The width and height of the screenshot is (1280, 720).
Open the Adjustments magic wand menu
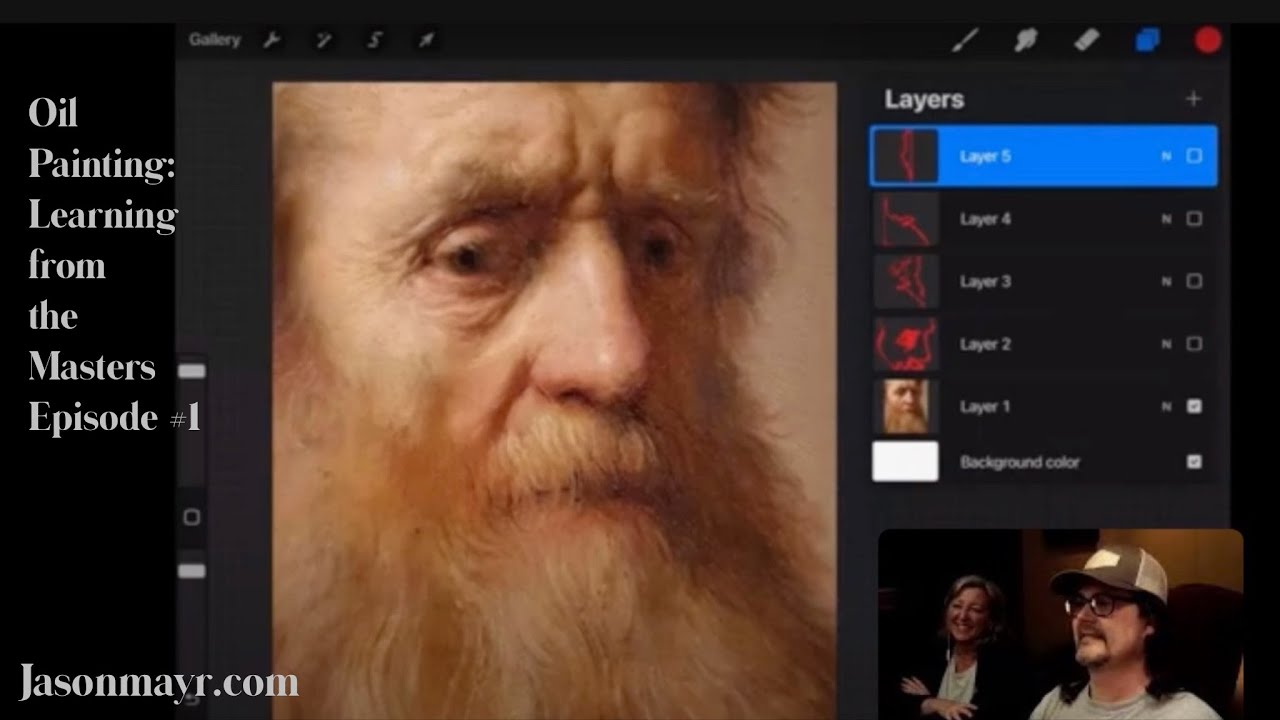pos(324,41)
